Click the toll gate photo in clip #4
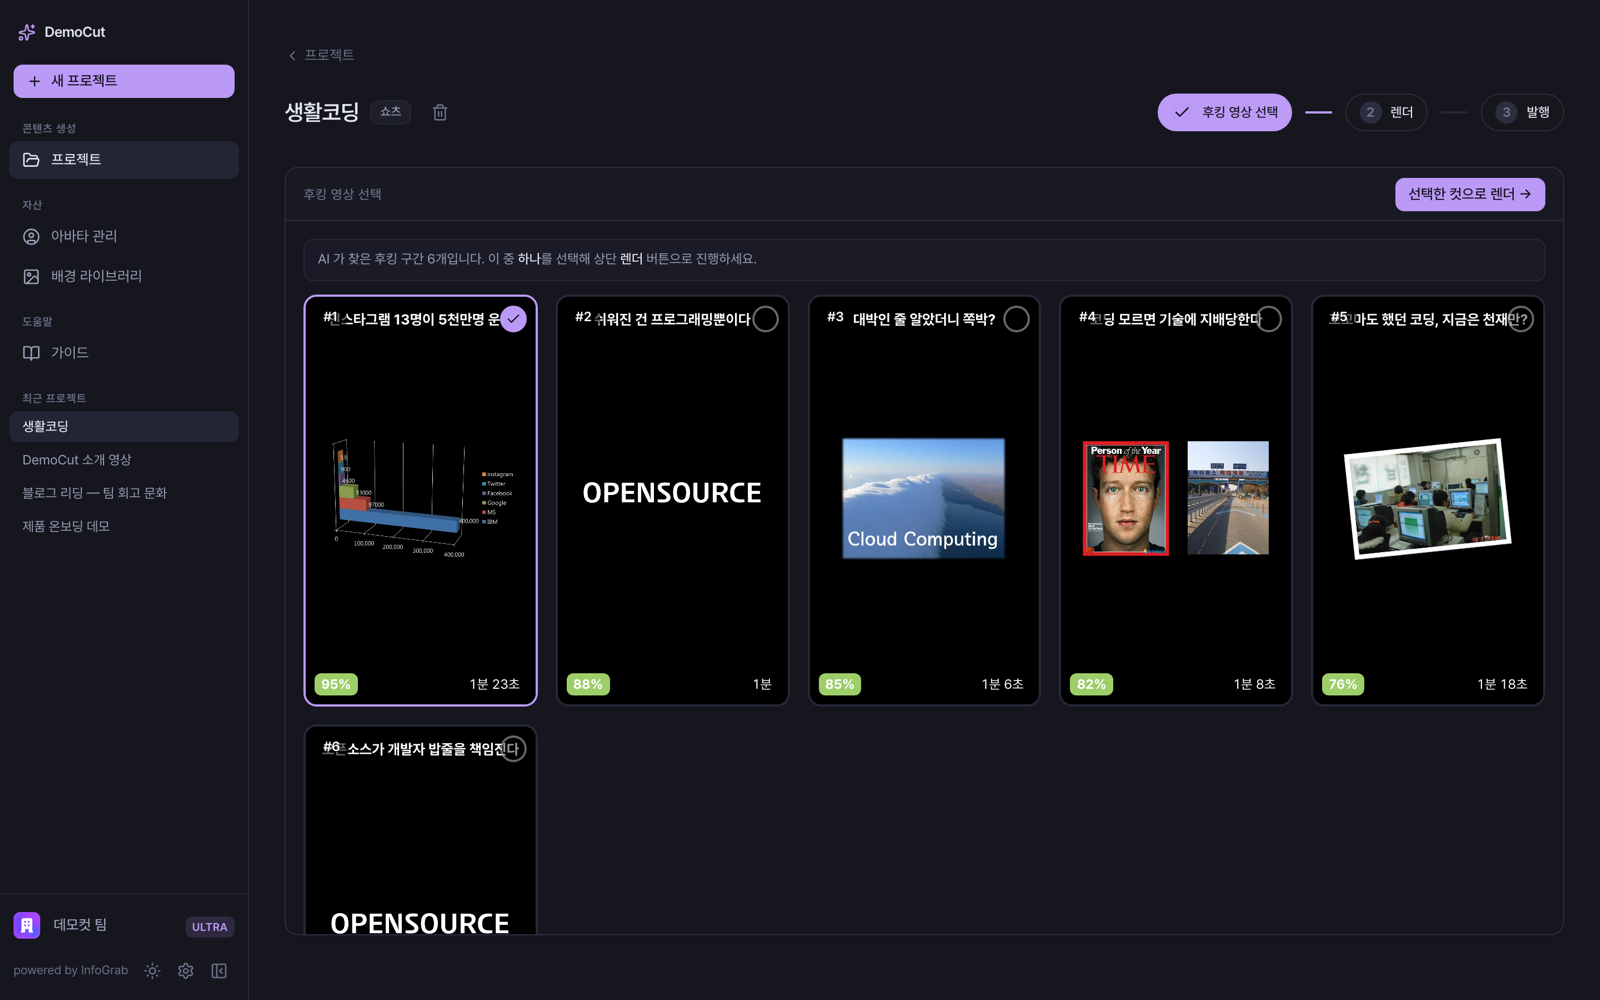Image resolution: width=1600 pixels, height=1000 pixels. pos(1228,498)
